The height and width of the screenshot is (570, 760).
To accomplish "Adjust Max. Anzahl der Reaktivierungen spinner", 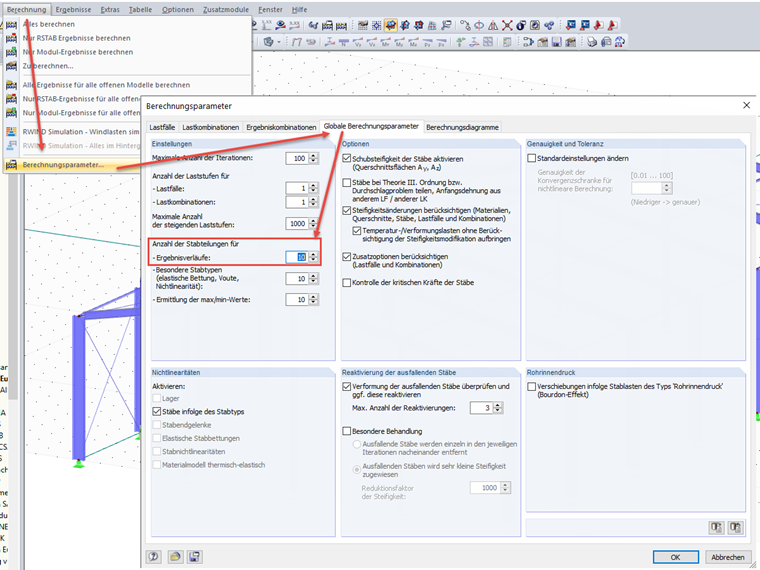I will point(498,408).
